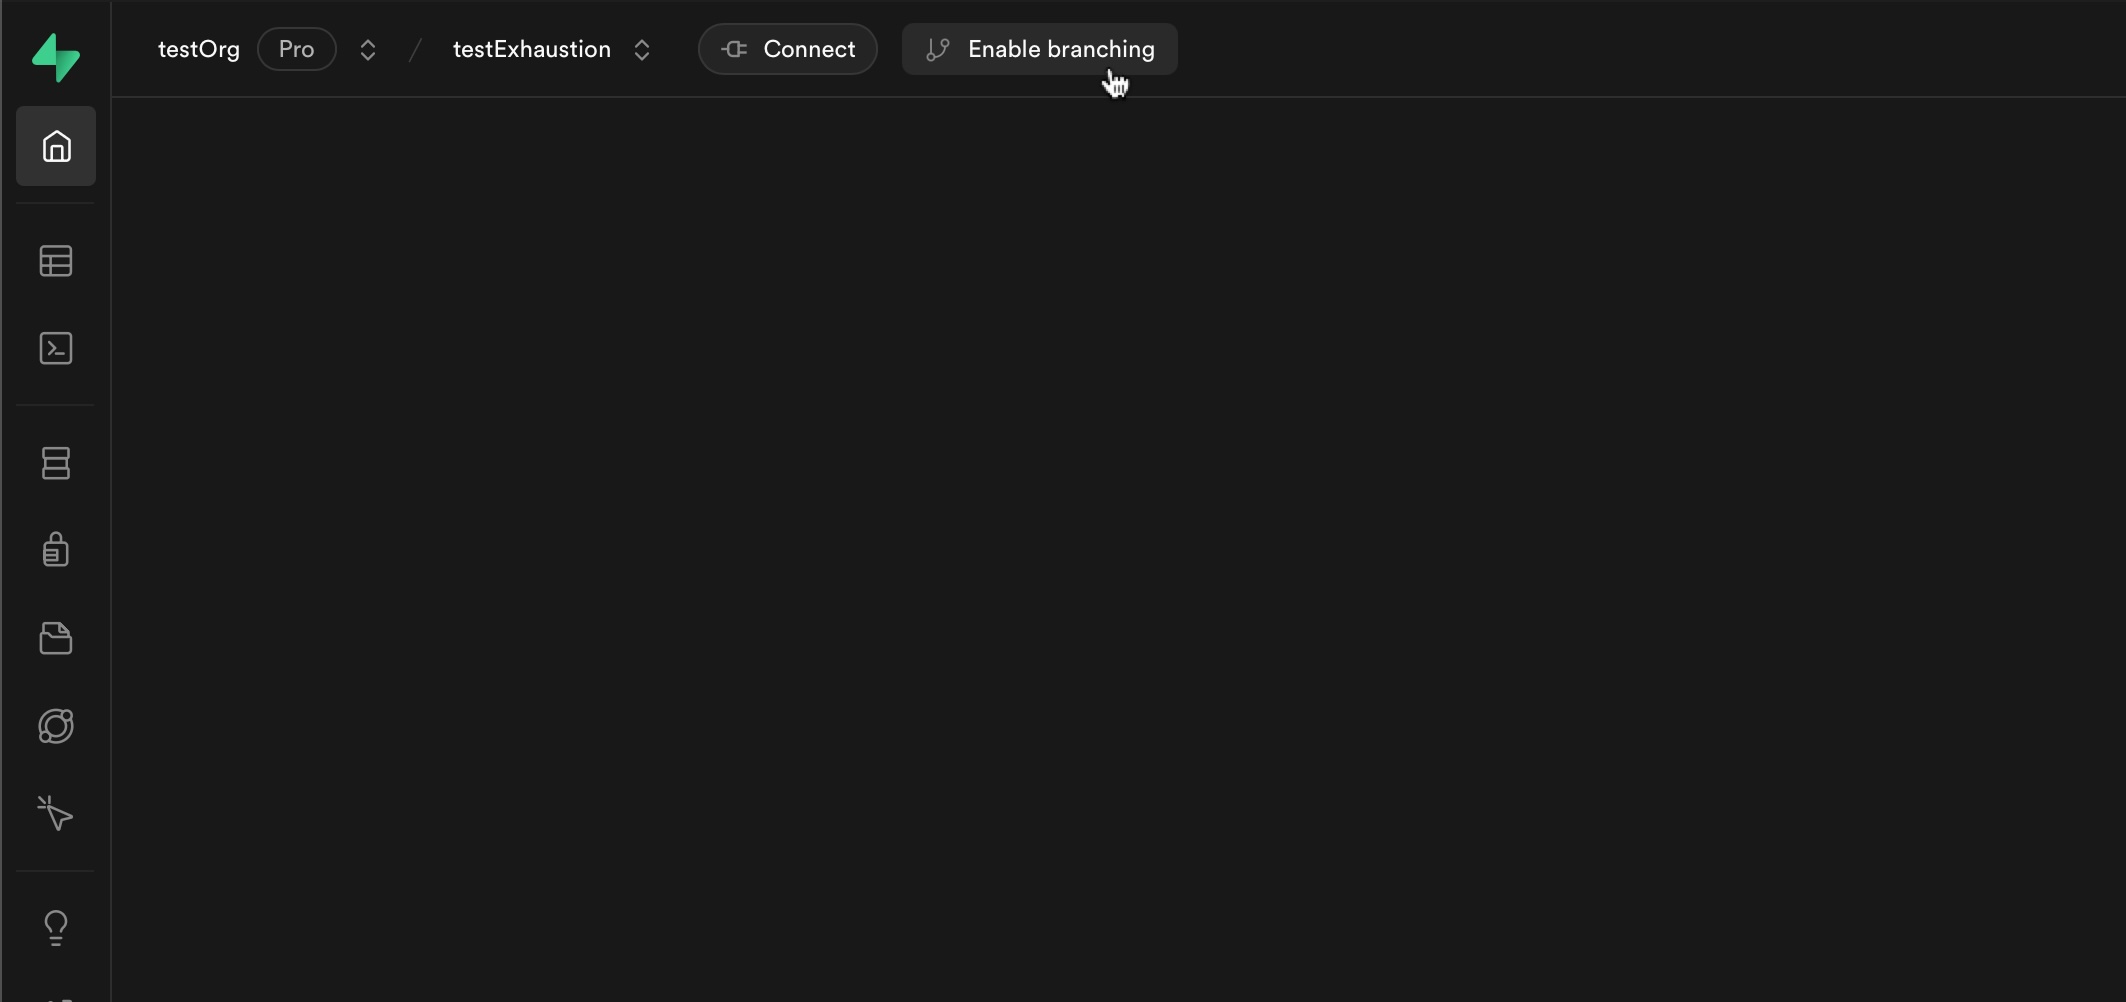Click the Connect button
The width and height of the screenshot is (2126, 1002).
coord(788,49)
